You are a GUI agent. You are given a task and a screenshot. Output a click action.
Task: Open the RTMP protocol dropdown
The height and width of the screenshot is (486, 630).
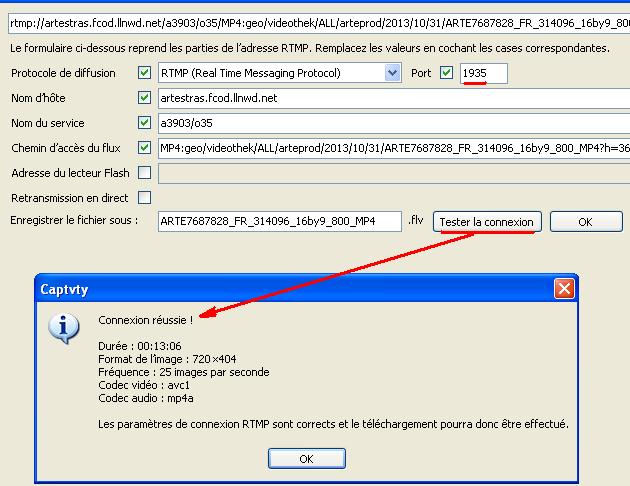[x=392, y=73]
